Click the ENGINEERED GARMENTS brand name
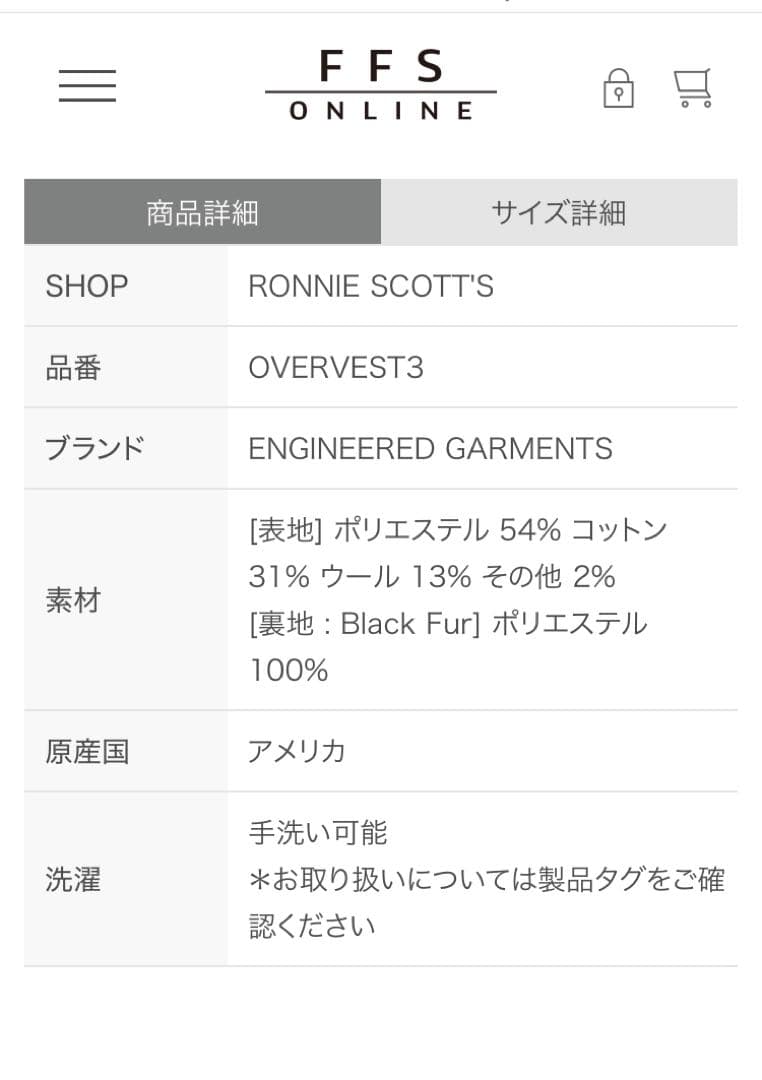Viewport: 762px width, 1080px height. (430, 449)
